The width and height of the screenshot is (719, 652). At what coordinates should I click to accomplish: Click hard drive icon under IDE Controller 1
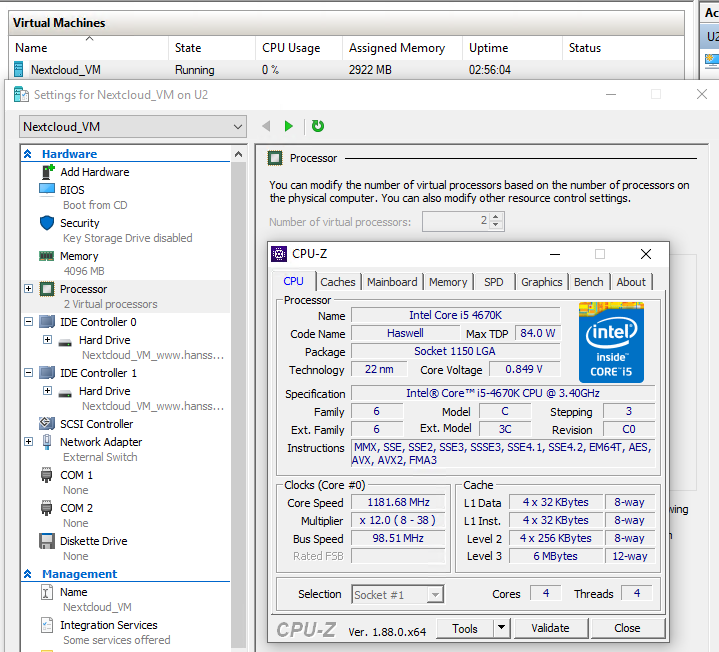pyautogui.click(x=65, y=392)
